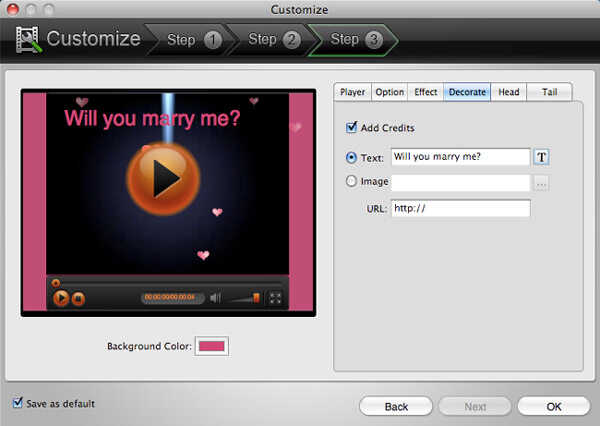Click the timecode display in preview player
600x426 pixels.
click(173, 297)
